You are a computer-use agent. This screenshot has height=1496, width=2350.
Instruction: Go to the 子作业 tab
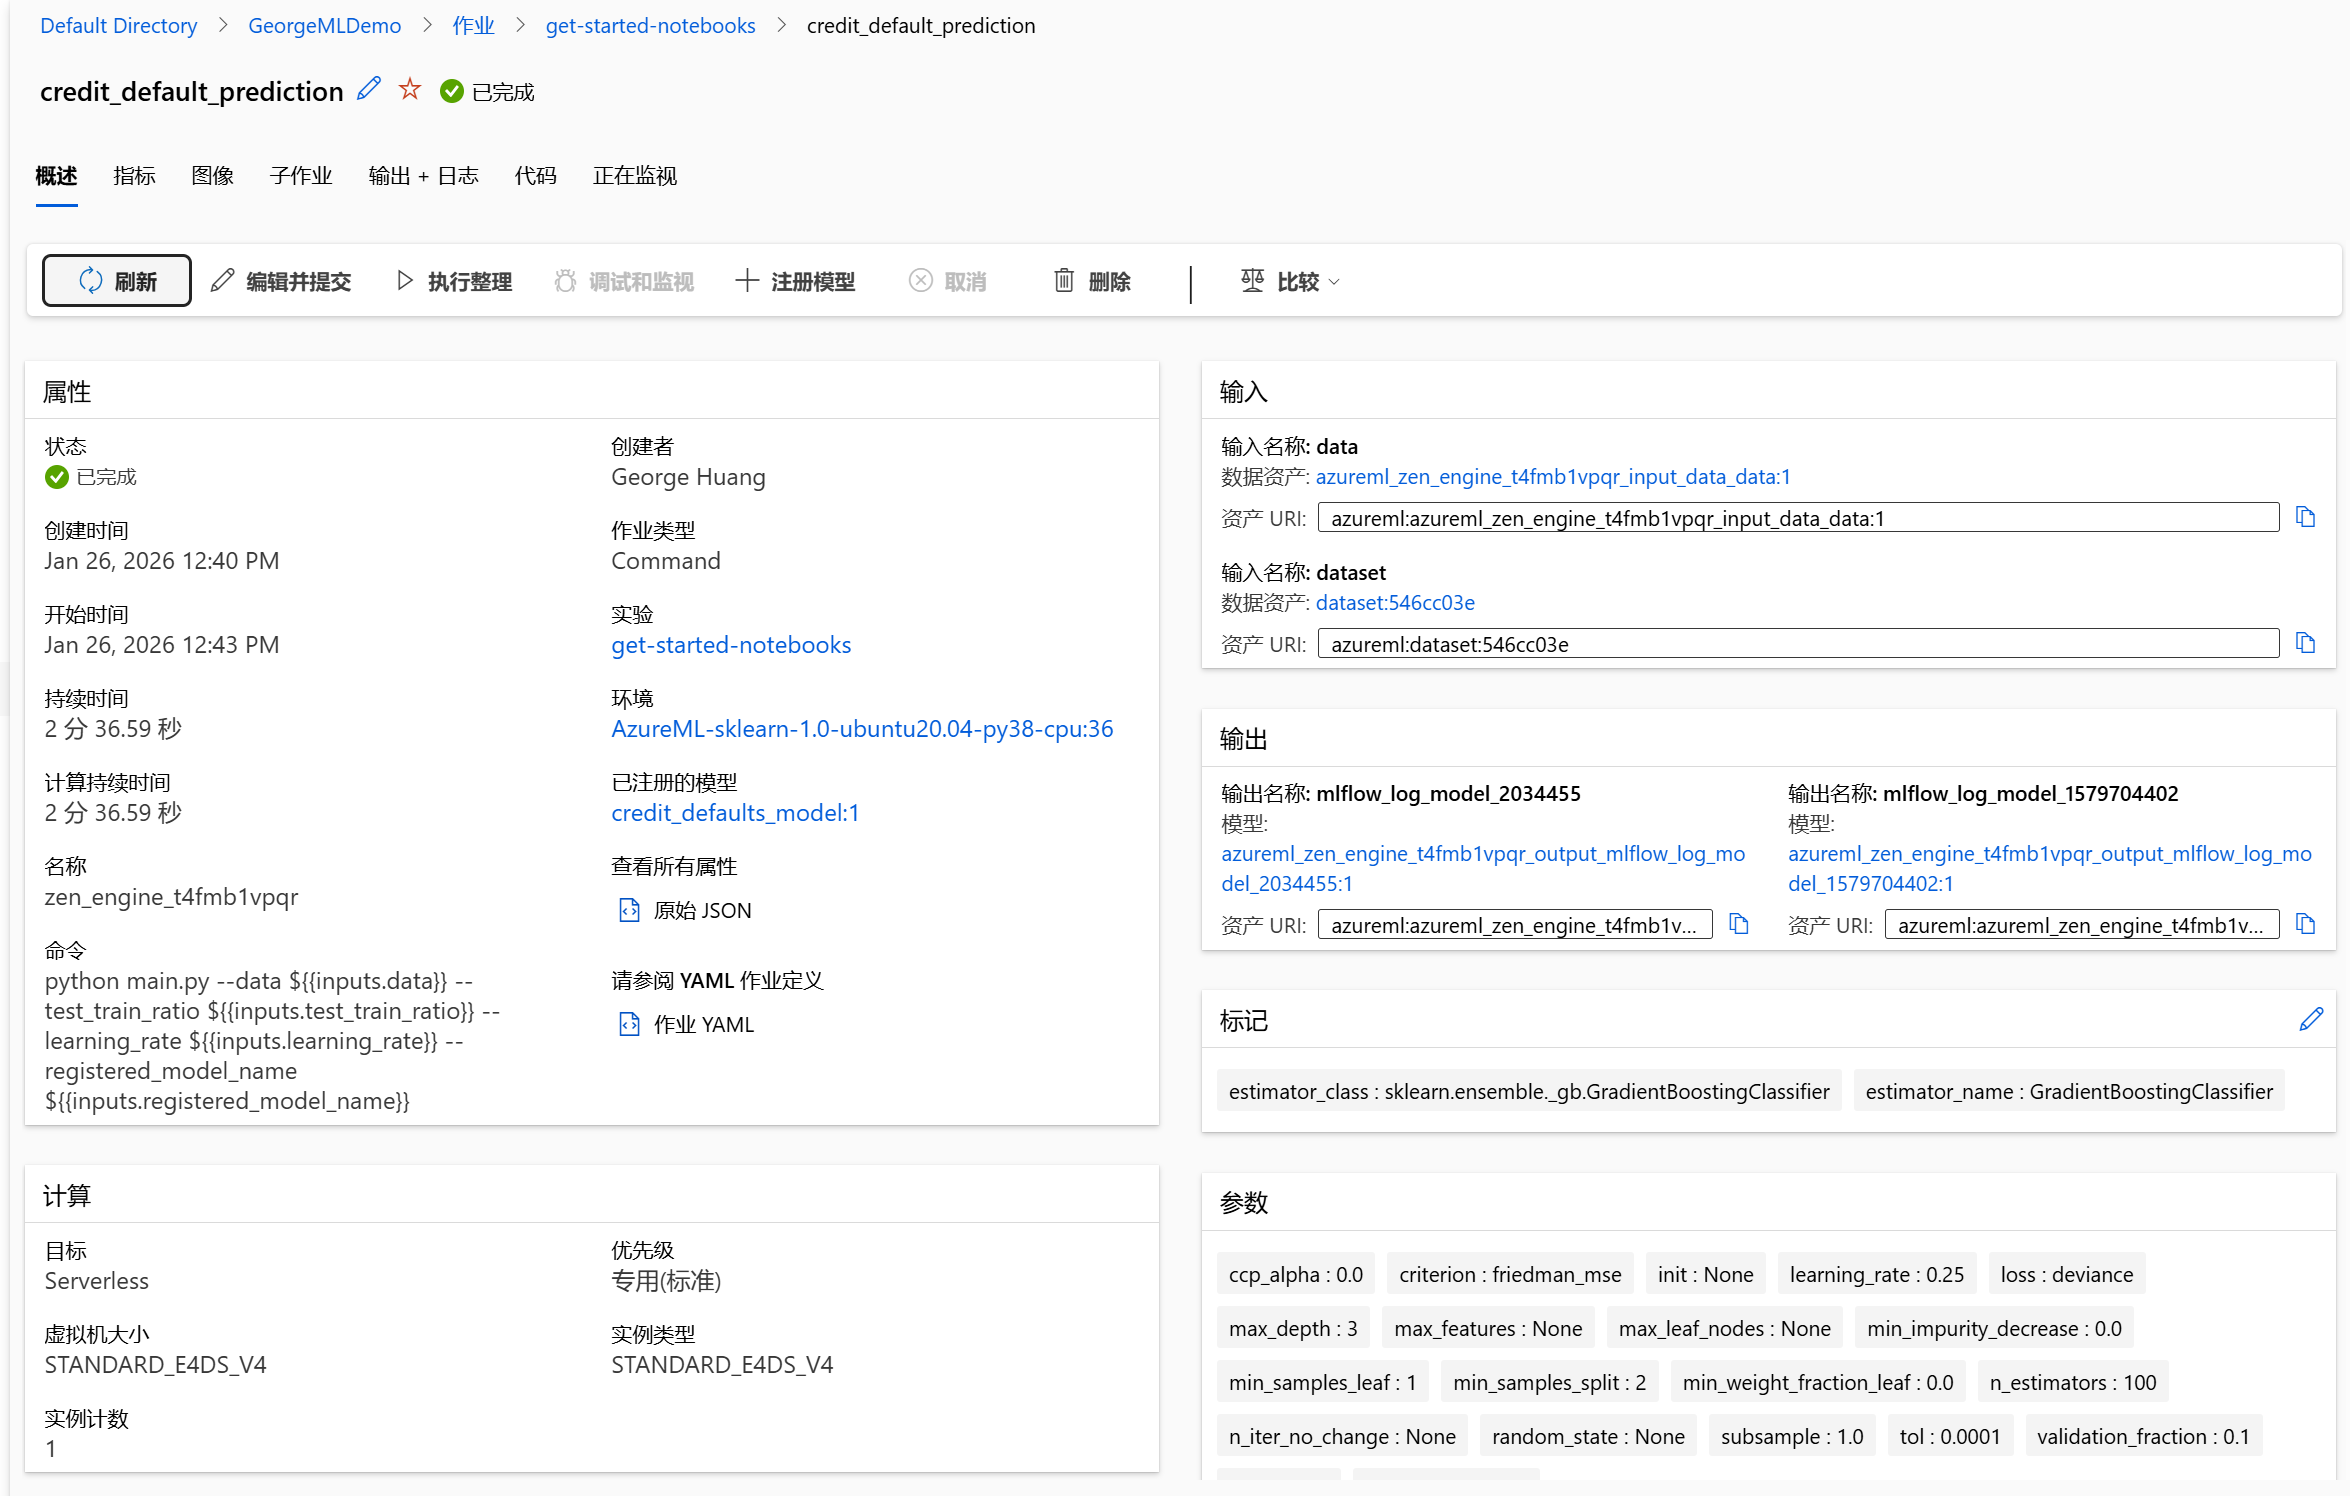(x=300, y=176)
